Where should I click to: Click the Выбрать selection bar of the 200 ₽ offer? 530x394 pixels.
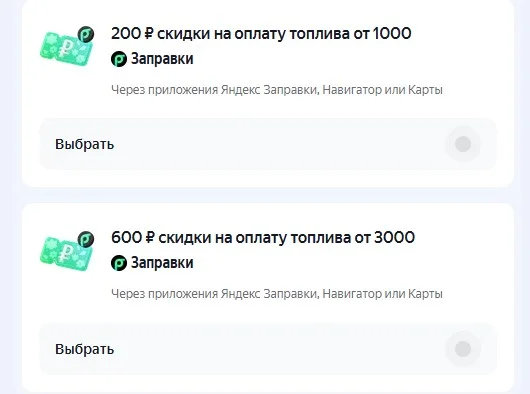pyautogui.click(x=268, y=144)
